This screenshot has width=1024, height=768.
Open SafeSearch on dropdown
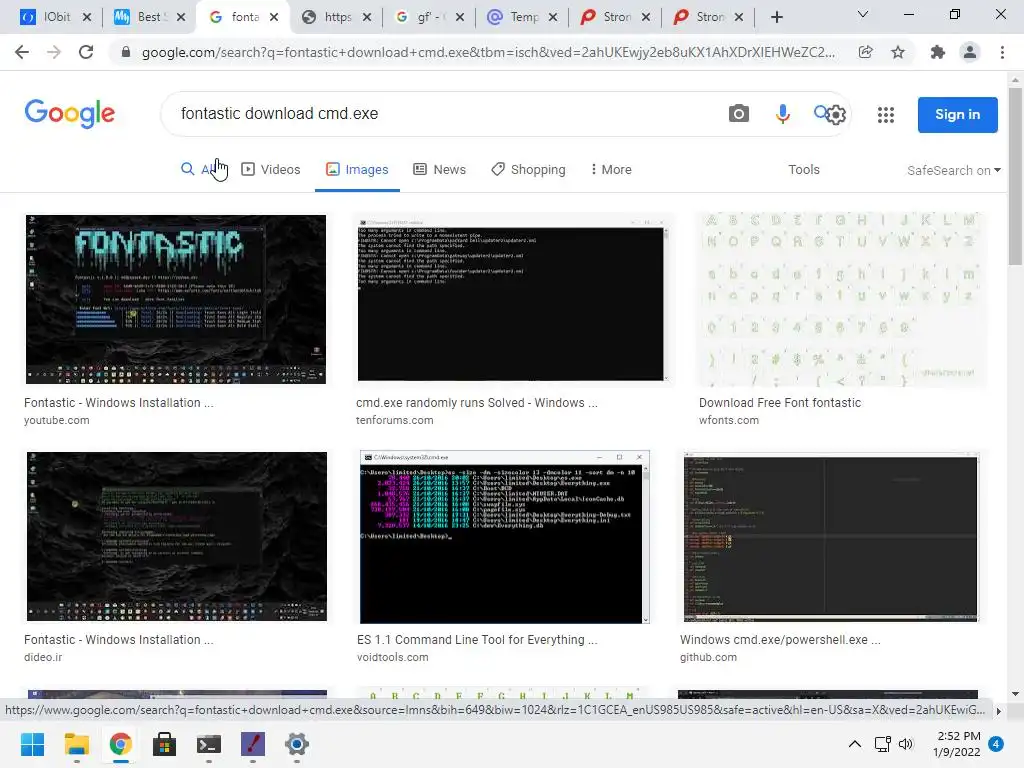click(x=953, y=170)
